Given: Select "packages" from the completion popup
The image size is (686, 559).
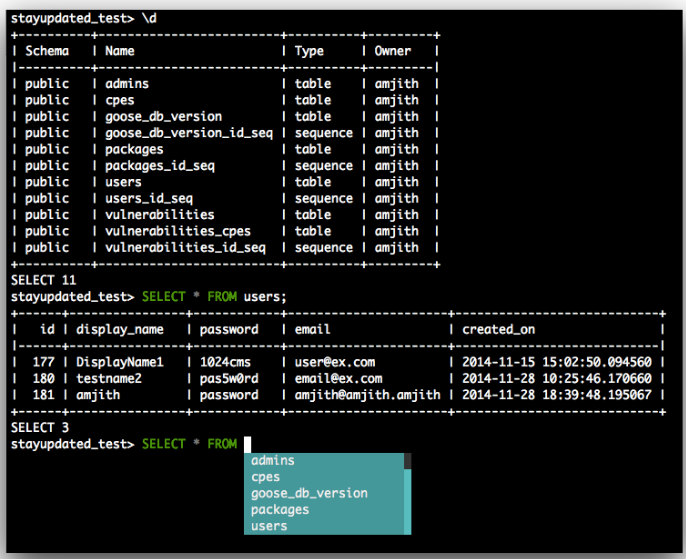Looking at the screenshot, I should (x=280, y=509).
